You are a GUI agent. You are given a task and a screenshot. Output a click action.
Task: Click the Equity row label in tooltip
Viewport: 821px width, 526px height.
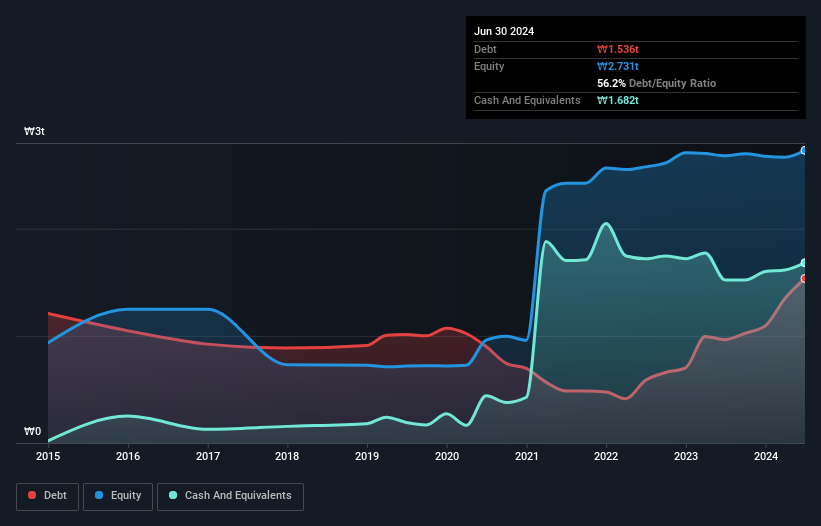pos(489,66)
